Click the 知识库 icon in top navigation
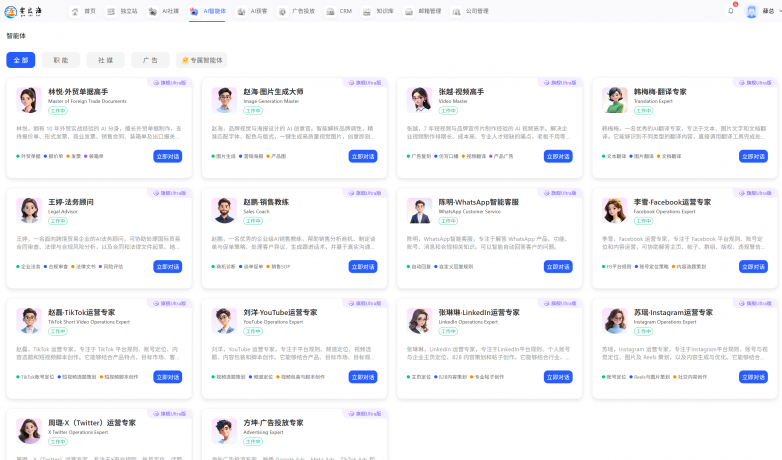This screenshot has width=782, height=460. tap(367, 11)
